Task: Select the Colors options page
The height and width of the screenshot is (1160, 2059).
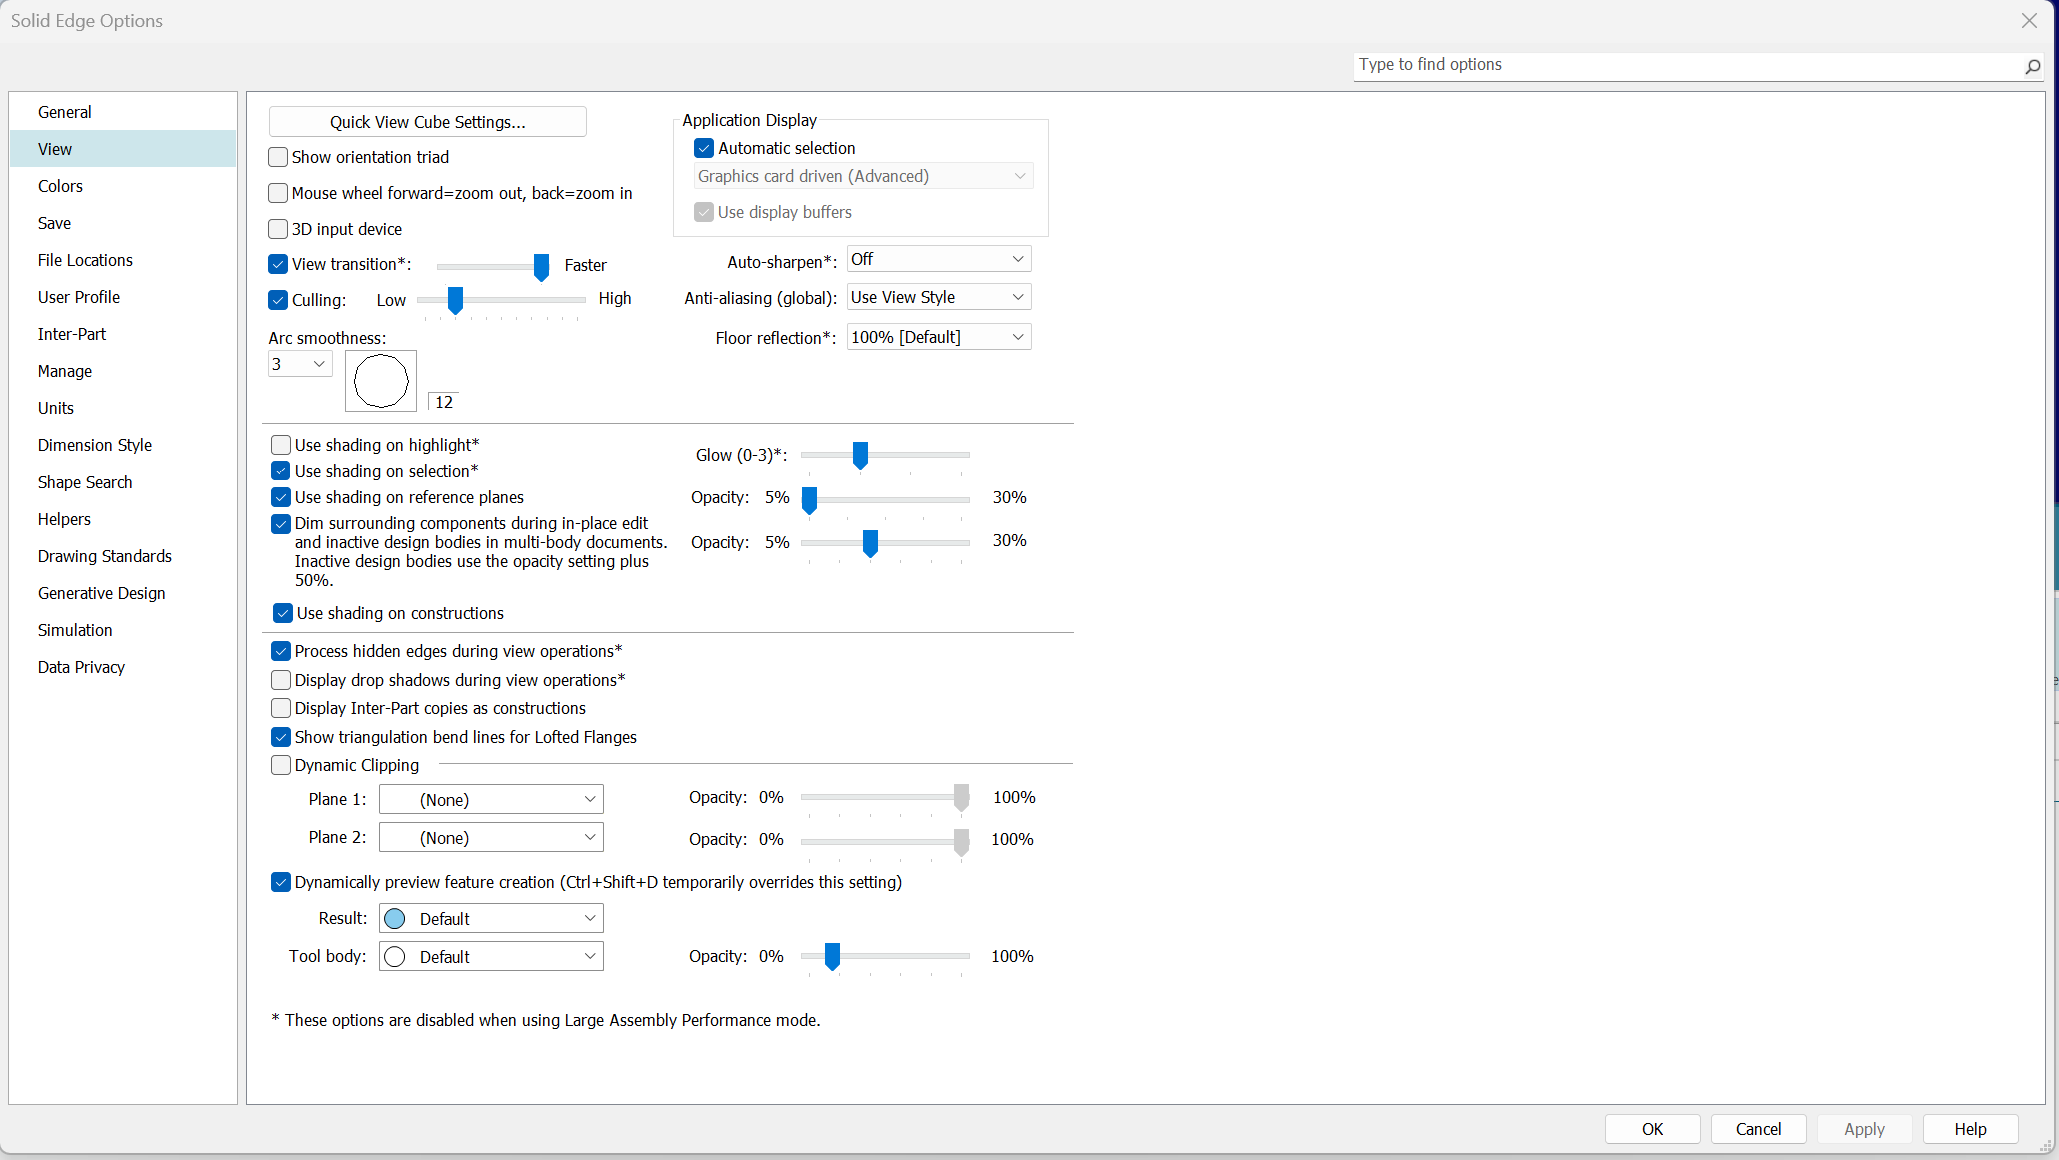Action: (x=60, y=186)
